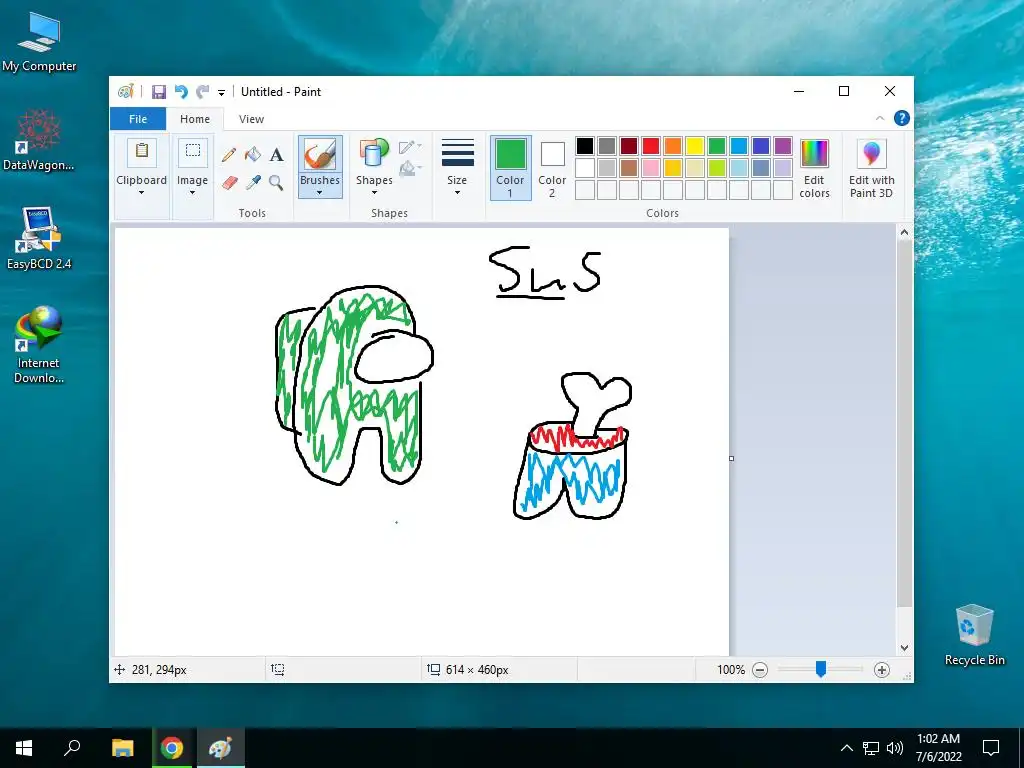
Task: Click the zoom slider thumb
Action: (x=821, y=669)
